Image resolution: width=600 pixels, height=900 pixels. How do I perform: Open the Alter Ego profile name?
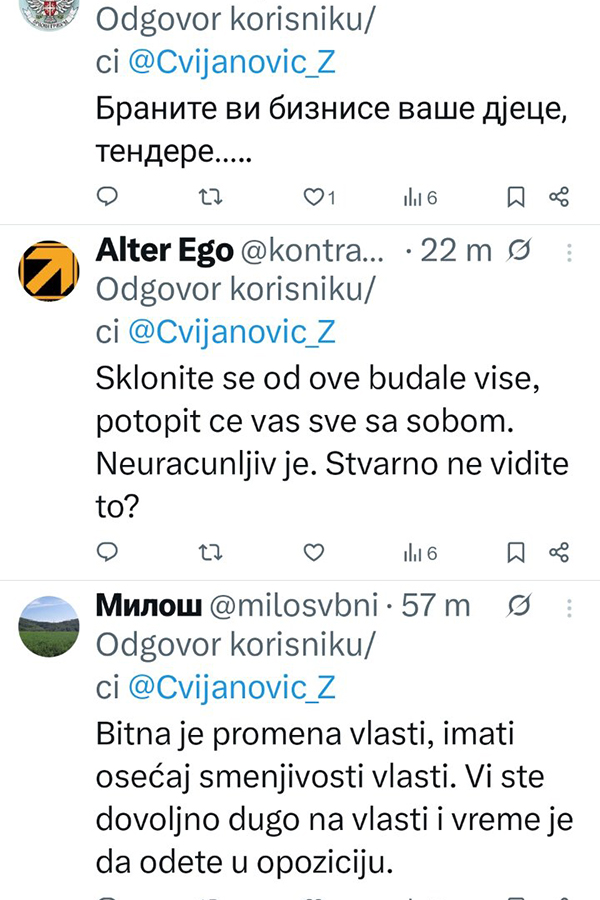coord(164,250)
